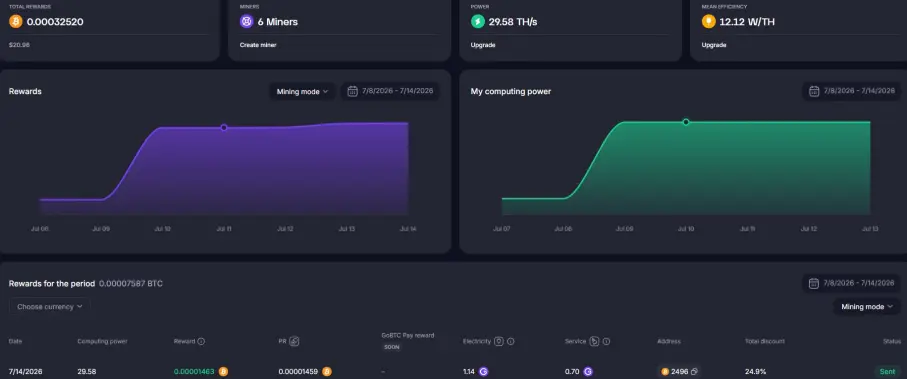Click purple token icon beside service 0.70
Image resolution: width=907 pixels, height=379 pixels.
click(x=588, y=371)
